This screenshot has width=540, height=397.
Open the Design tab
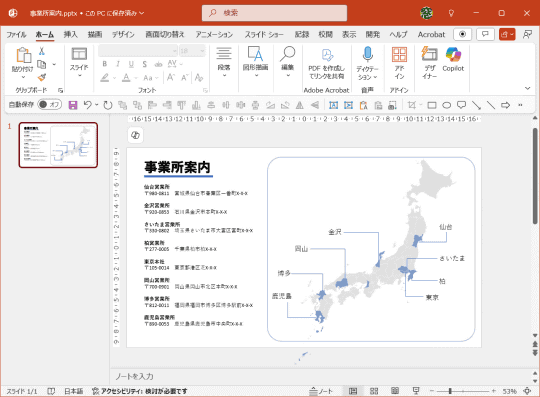point(123,34)
